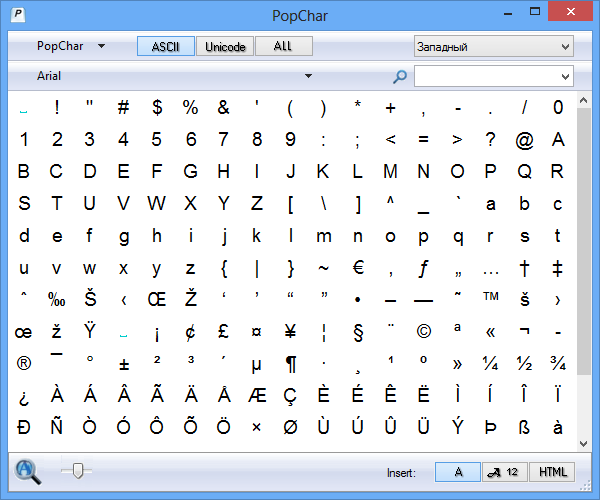Select the lowercase g character

[124, 238]
